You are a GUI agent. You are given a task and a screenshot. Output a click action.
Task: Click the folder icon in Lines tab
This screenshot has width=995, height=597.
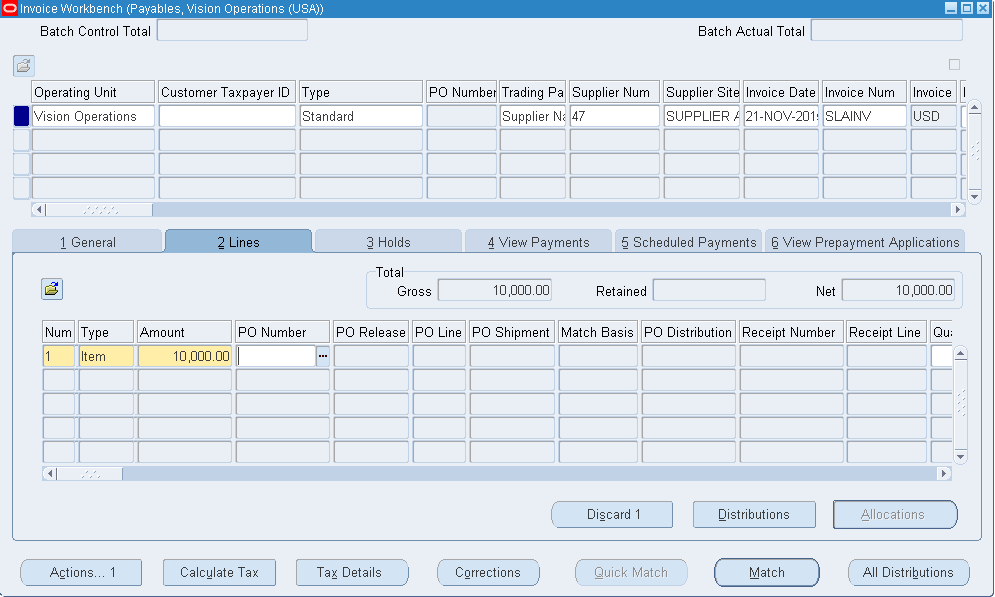tap(52, 289)
